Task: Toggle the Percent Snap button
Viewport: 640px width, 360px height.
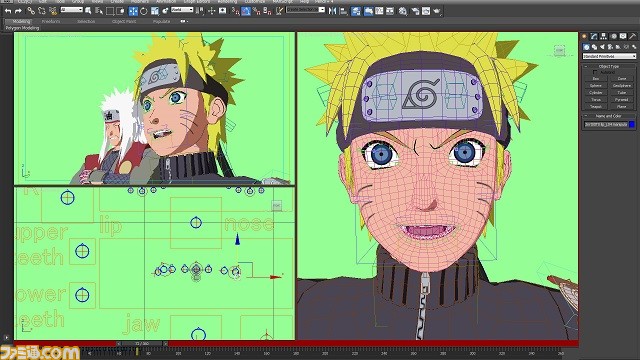Action: 257,11
